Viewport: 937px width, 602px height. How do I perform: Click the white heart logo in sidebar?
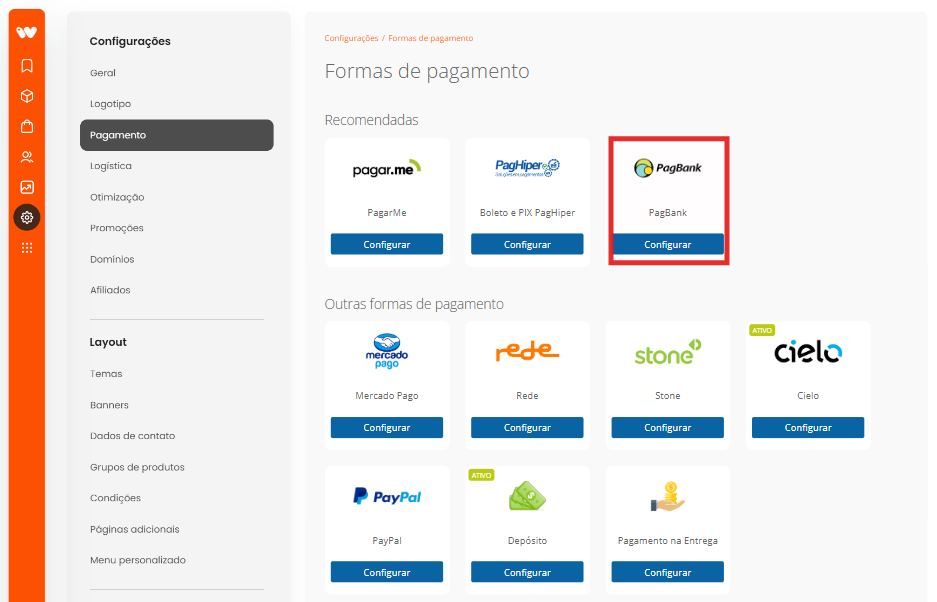(26, 32)
